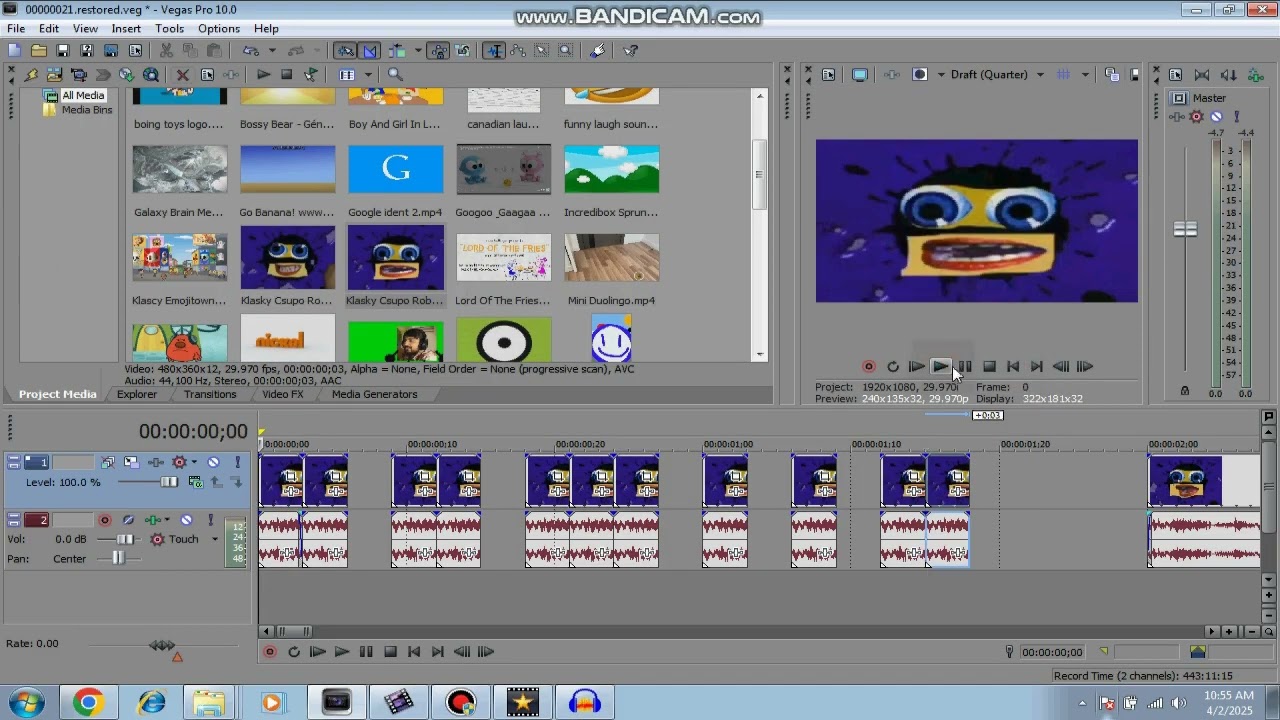Open Master bus automation settings gear
Viewport: 1280px width, 720px height.
click(1196, 117)
